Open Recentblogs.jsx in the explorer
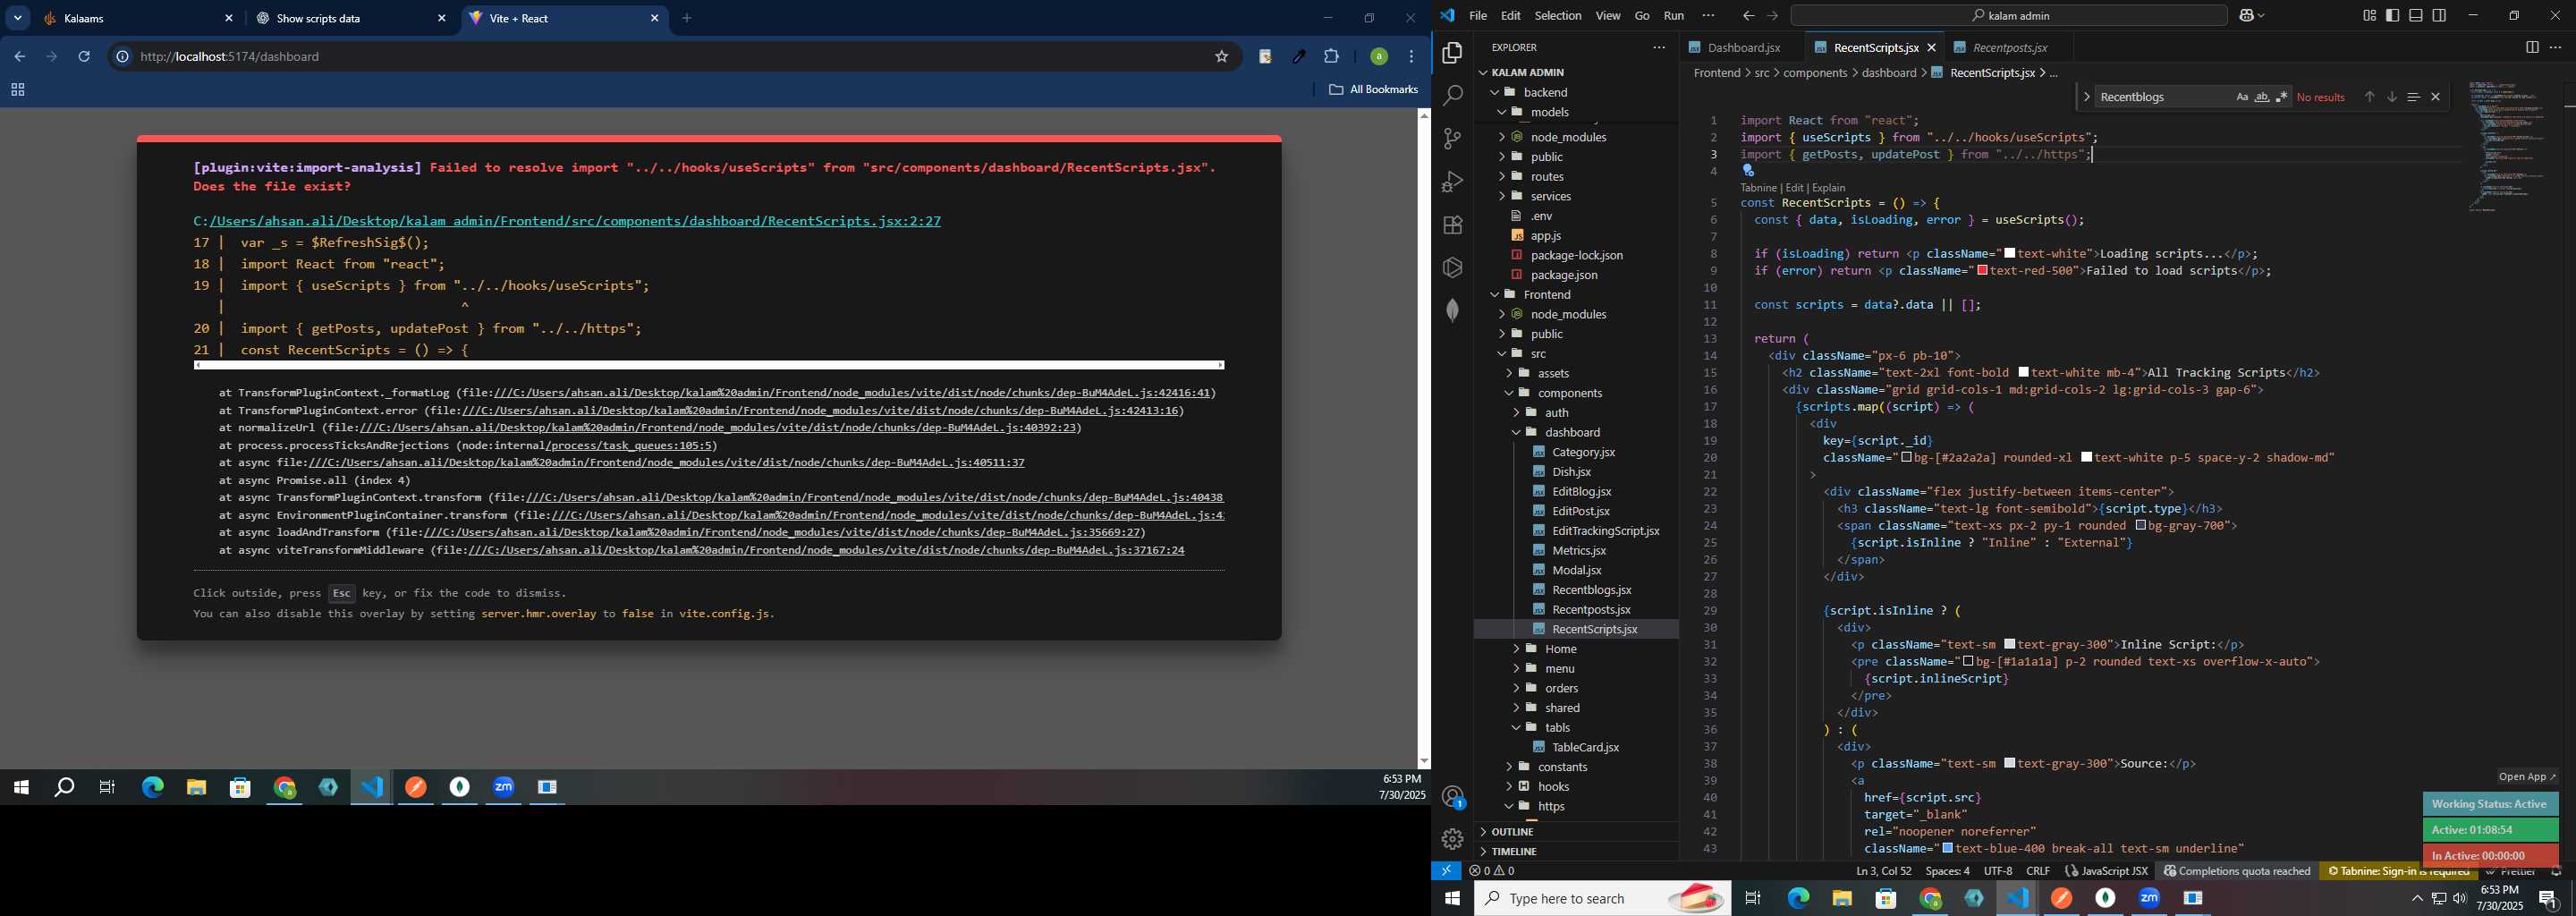 pos(1591,590)
